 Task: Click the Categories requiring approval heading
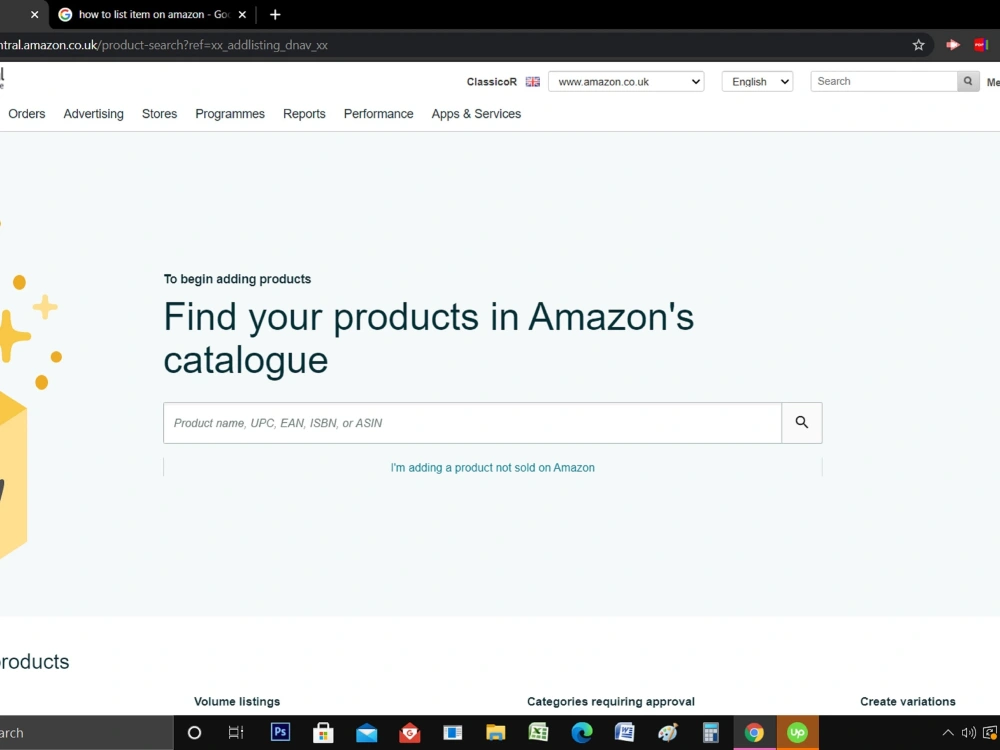(x=611, y=702)
